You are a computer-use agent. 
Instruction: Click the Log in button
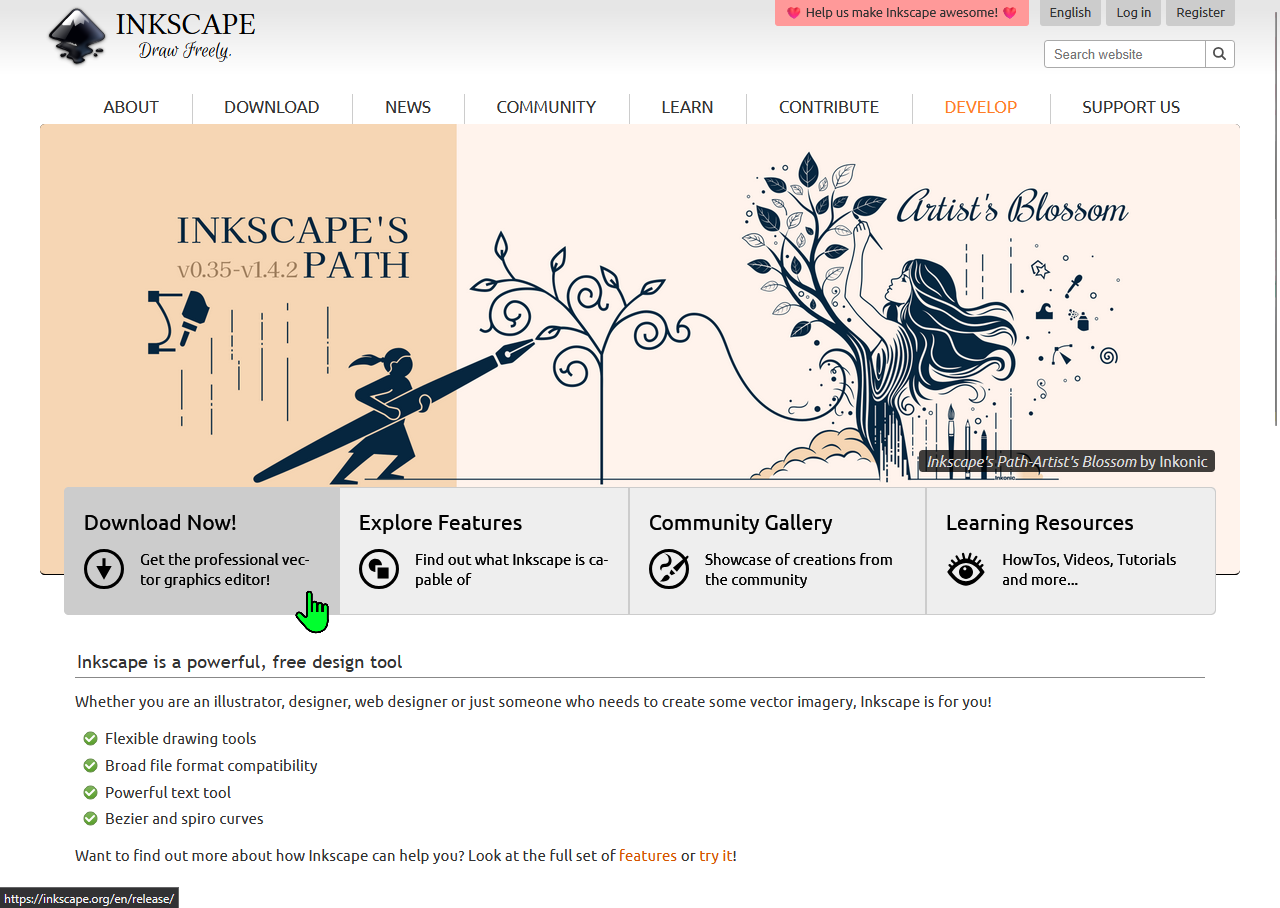(x=1133, y=13)
